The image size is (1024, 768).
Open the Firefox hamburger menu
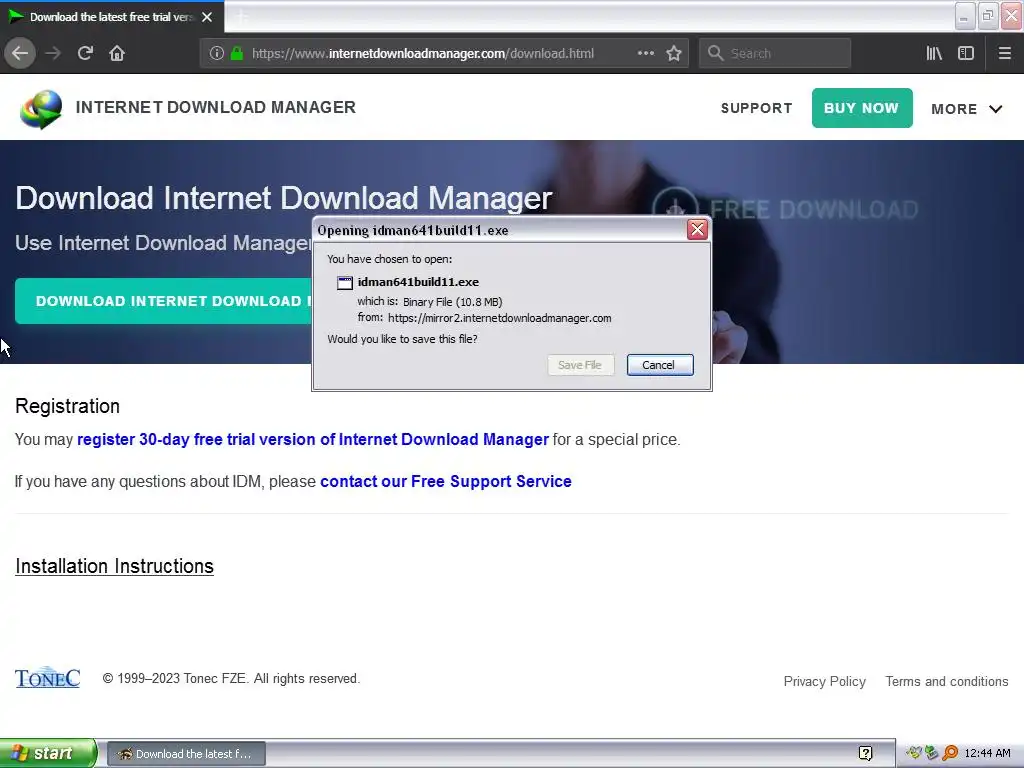pyautogui.click(x=1004, y=53)
